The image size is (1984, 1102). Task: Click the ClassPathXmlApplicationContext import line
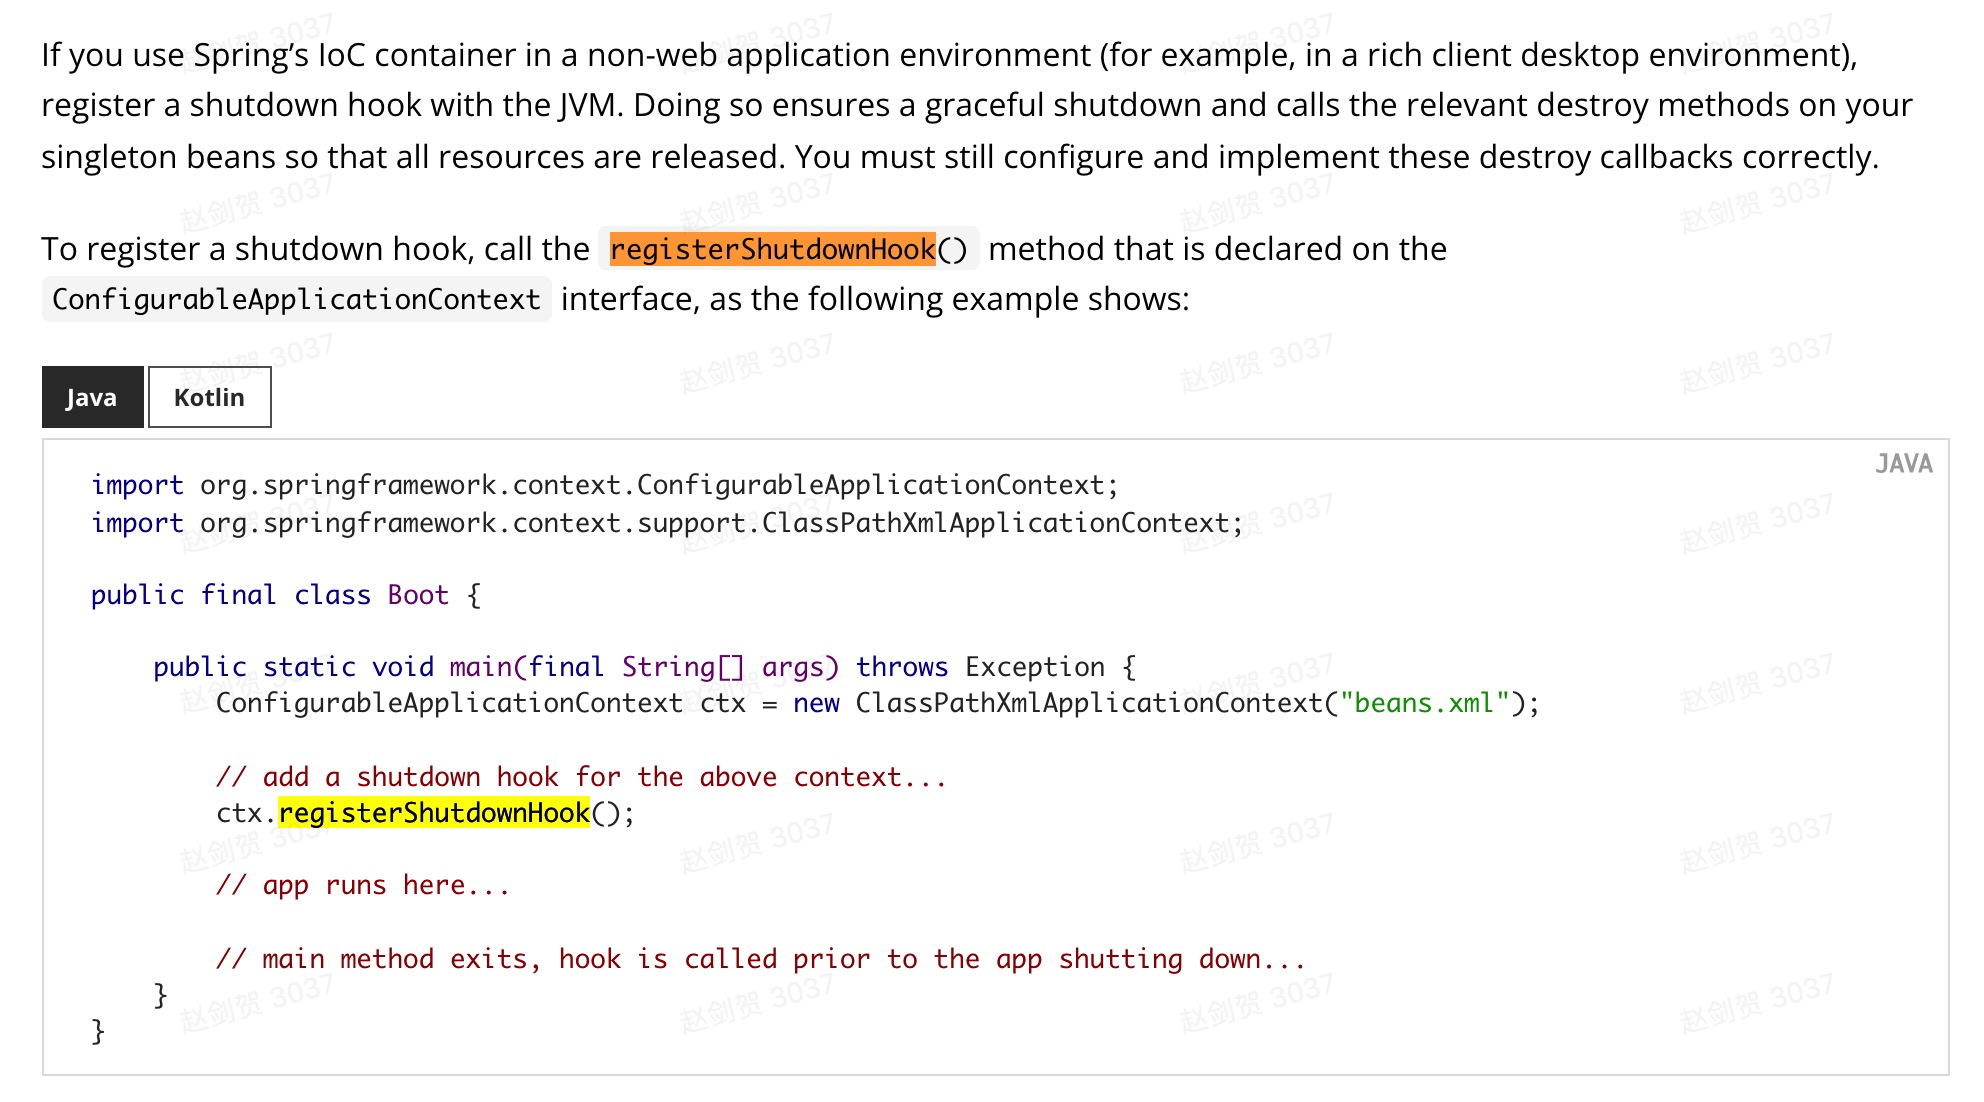coord(666,523)
